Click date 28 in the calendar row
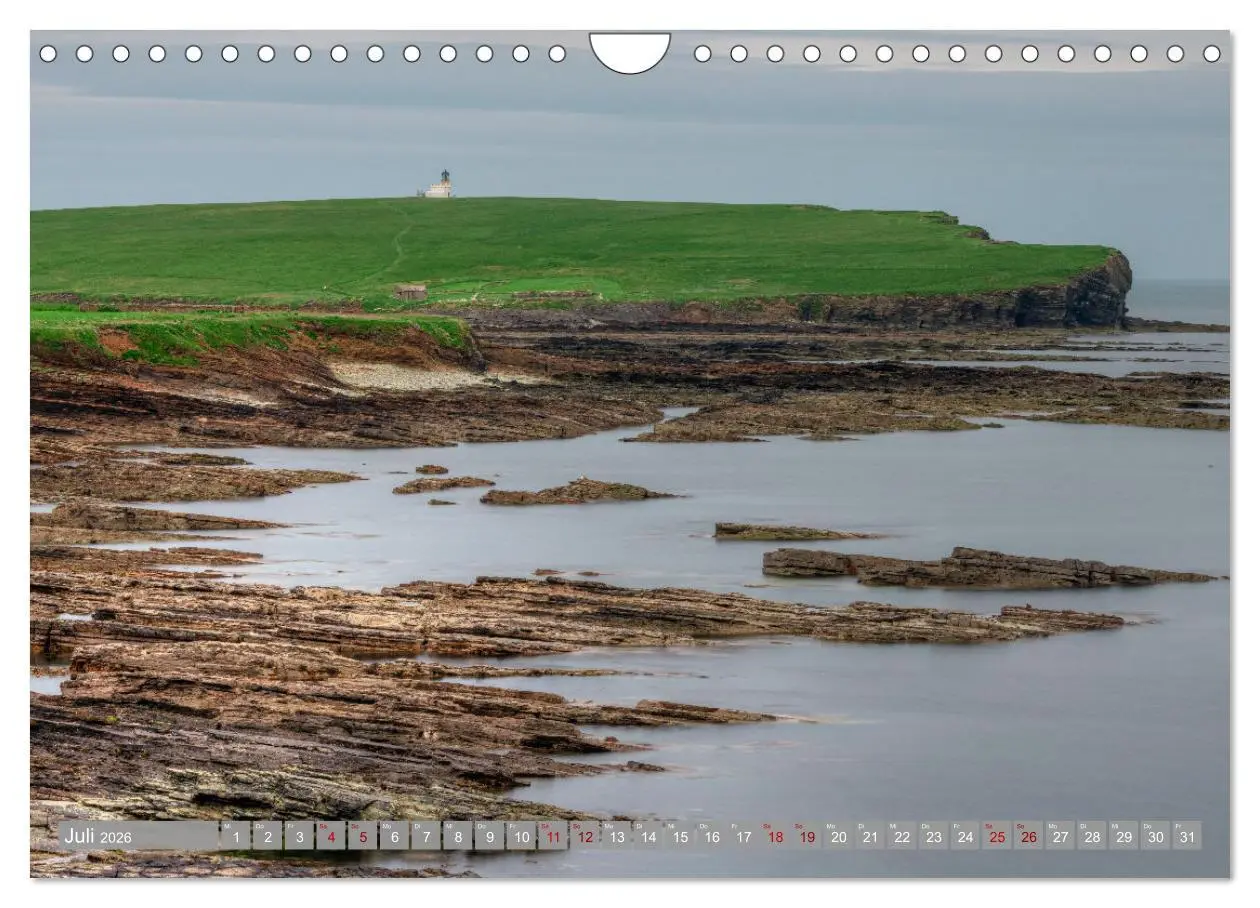 (1091, 836)
